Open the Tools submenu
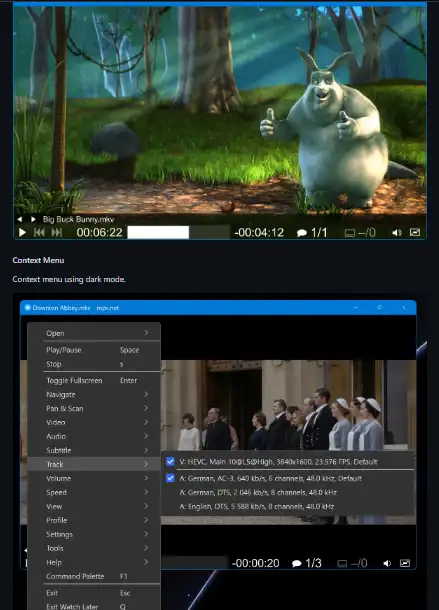 tap(94, 548)
